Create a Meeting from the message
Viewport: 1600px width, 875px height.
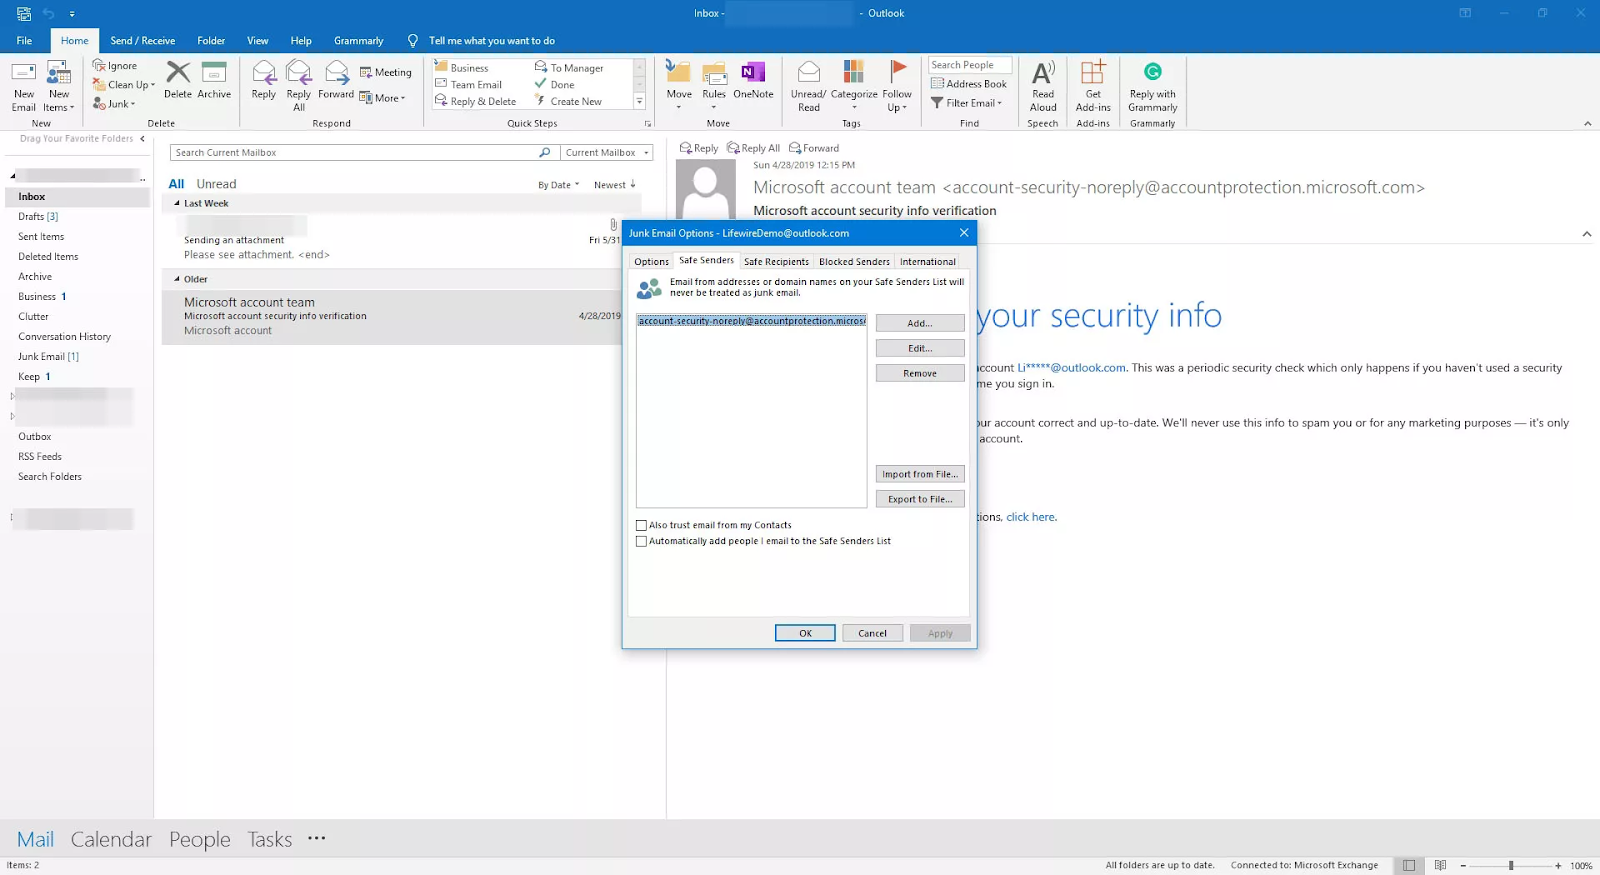click(386, 72)
